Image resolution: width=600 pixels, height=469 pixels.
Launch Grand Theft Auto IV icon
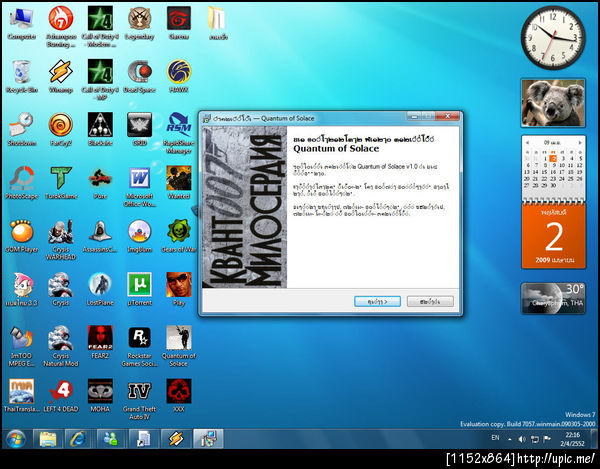(140, 399)
